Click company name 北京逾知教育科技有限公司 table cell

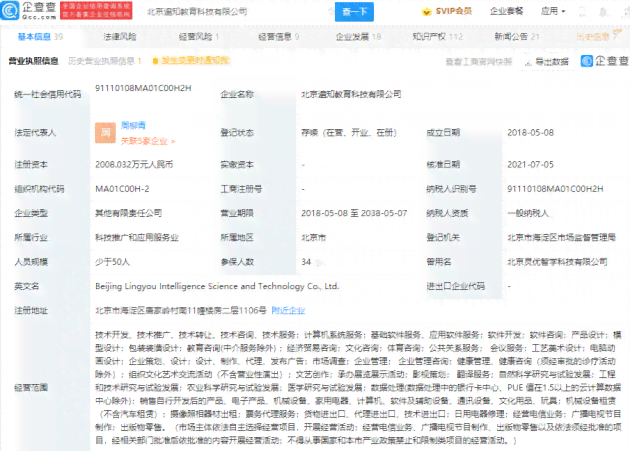tap(351, 94)
